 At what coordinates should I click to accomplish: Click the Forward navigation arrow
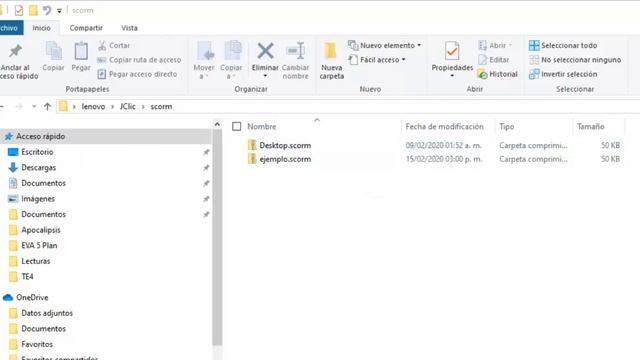[x=19, y=107]
